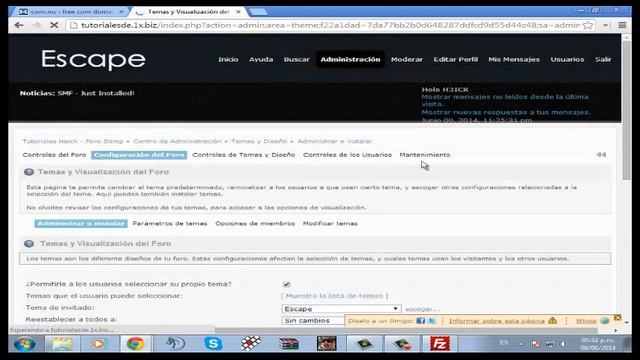
Task: Select the Administrar e instalar sub-tab
Action: 81,224
